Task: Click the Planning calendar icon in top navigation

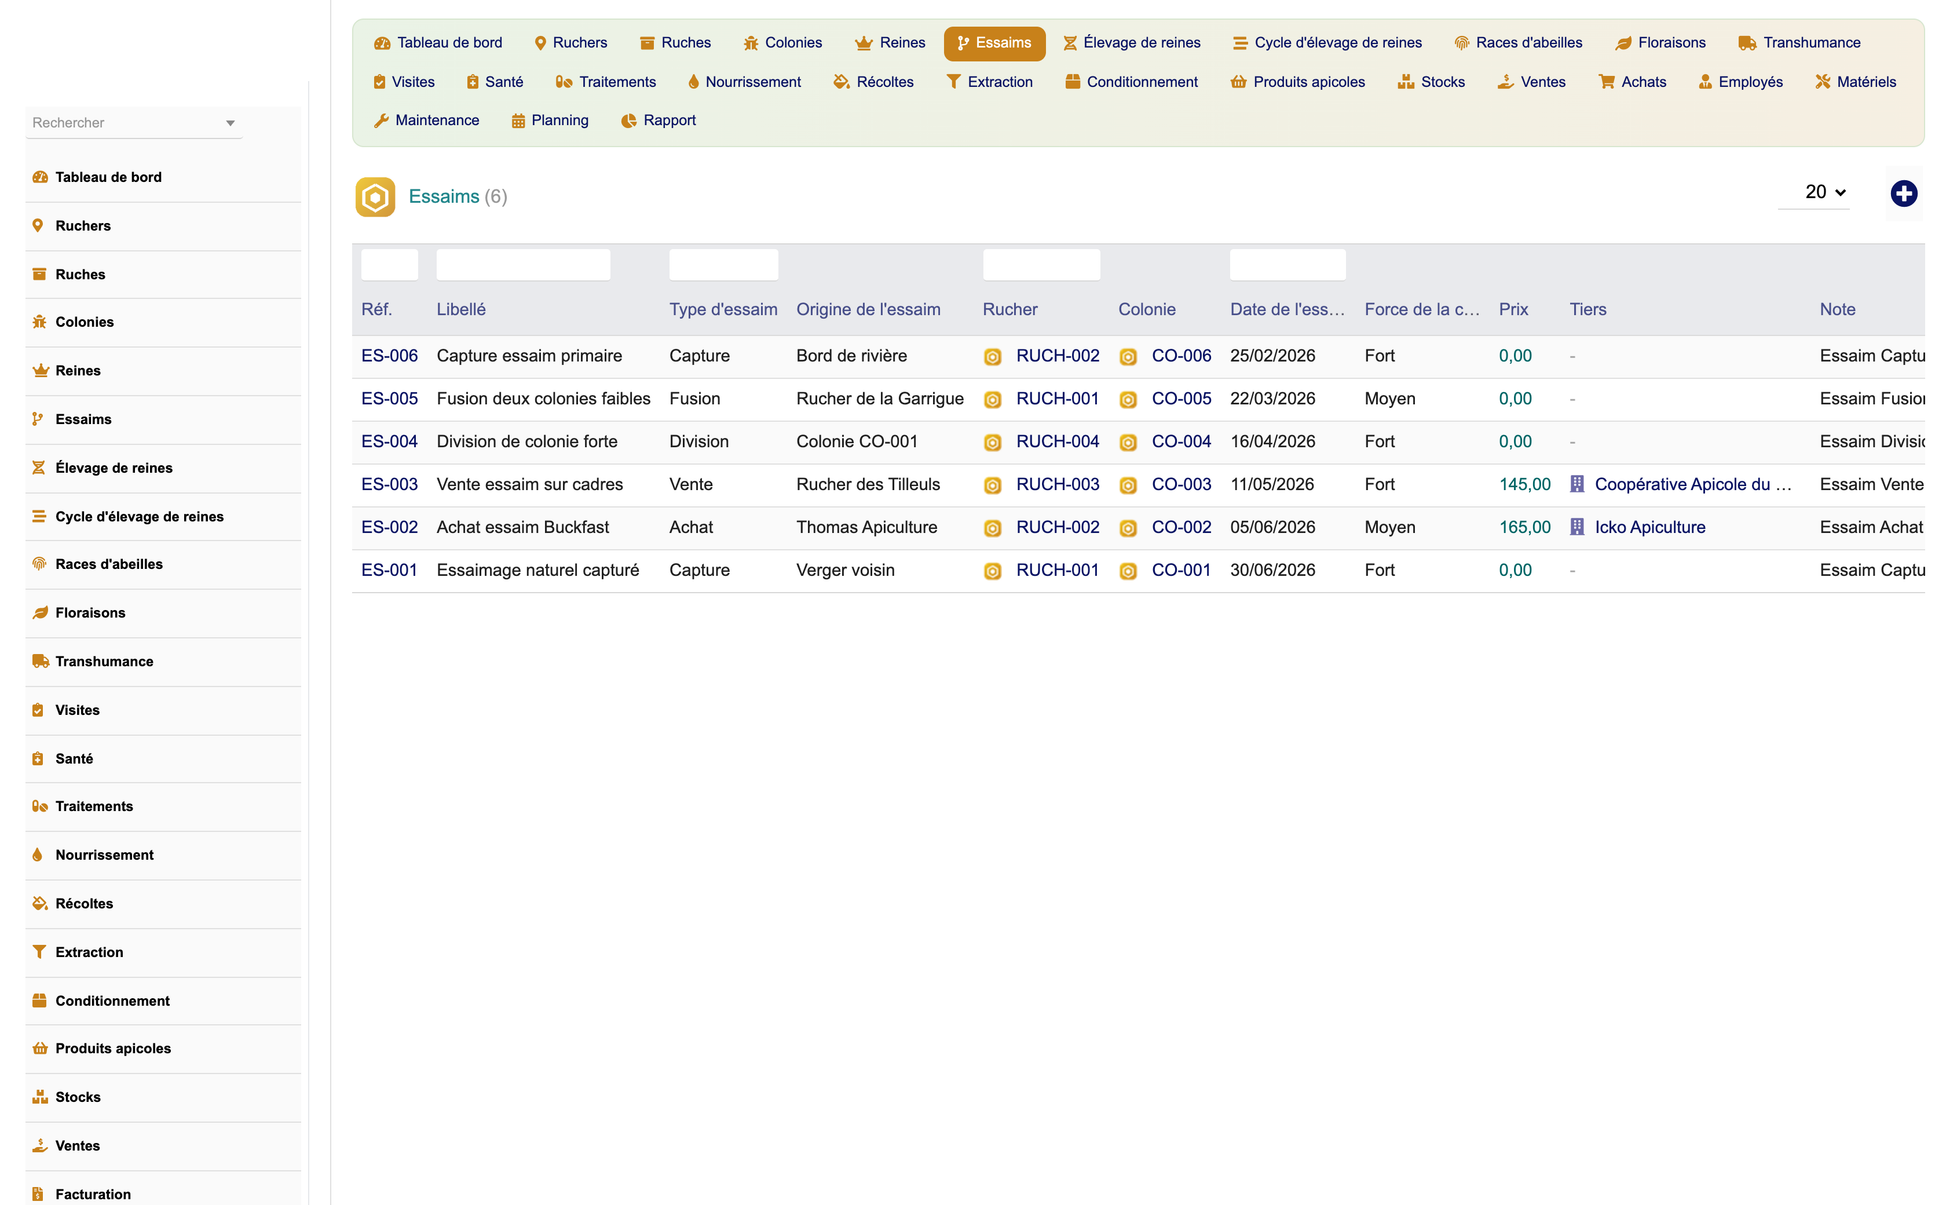Action: [x=518, y=120]
